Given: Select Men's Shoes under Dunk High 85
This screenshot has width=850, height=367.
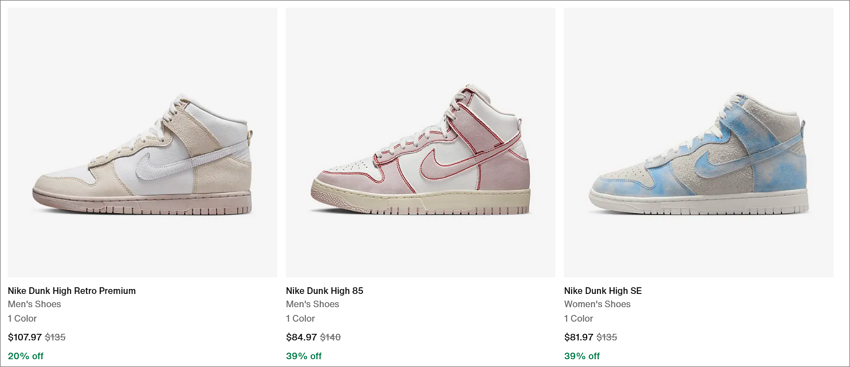Looking at the screenshot, I should pyautogui.click(x=312, y=304).
